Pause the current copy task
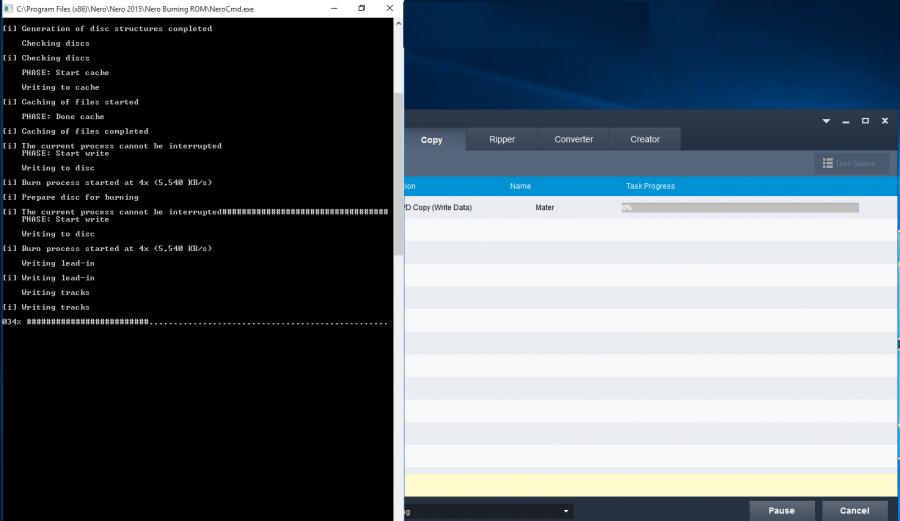 [781, 510]
